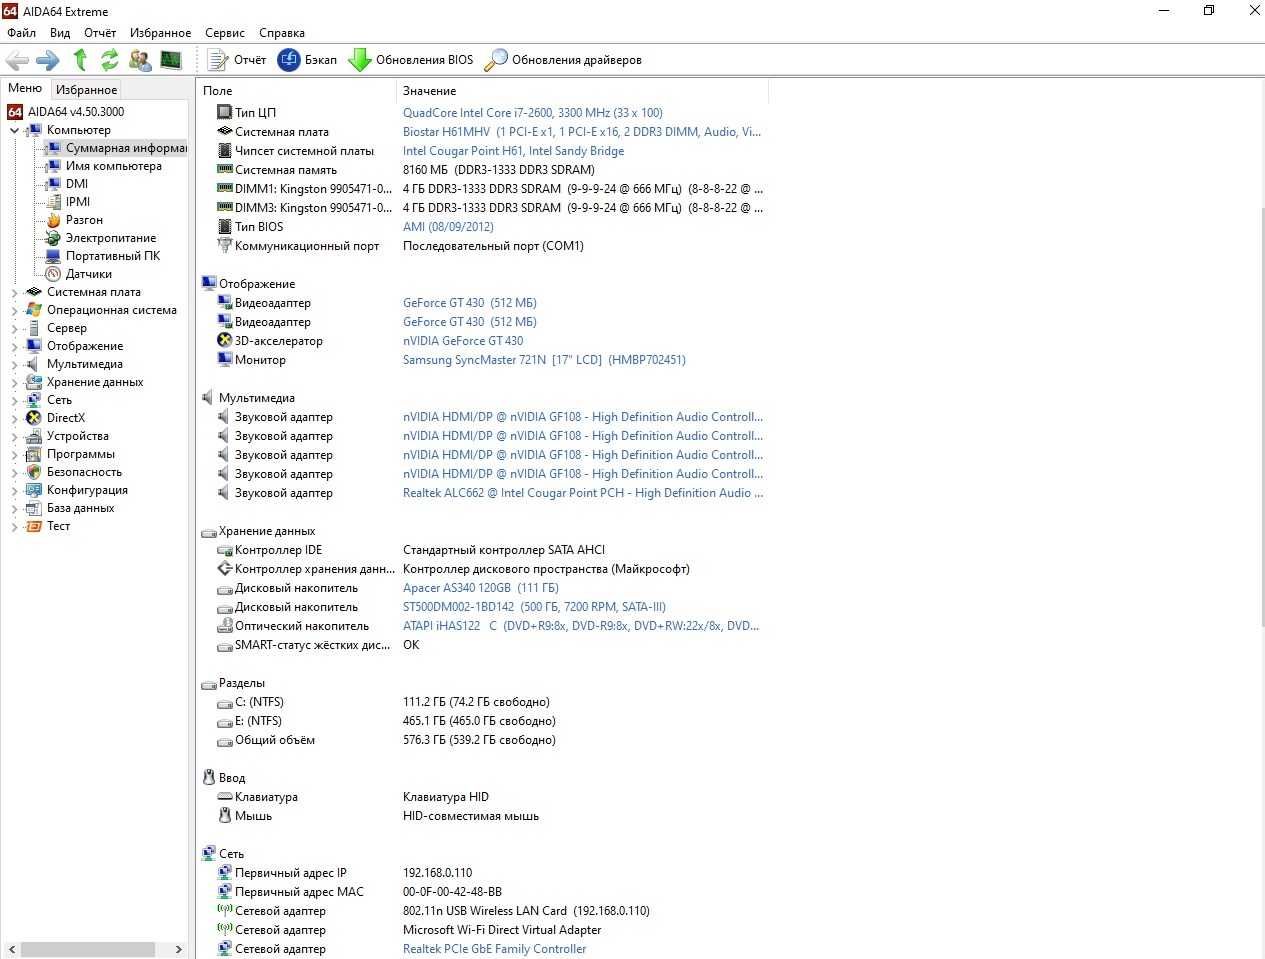Select Имя компьютера in the tree
The height and width of the screenshot is (959, 1265).
(113, 166)
